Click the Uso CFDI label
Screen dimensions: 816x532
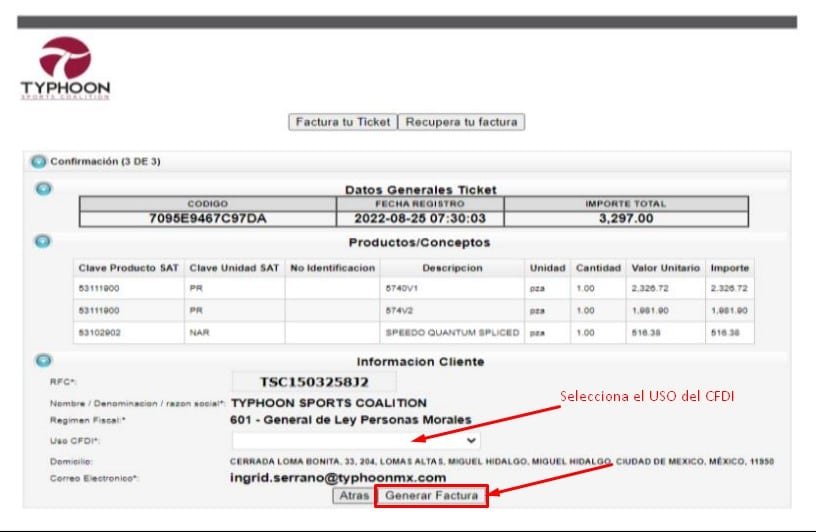(75, 441)
